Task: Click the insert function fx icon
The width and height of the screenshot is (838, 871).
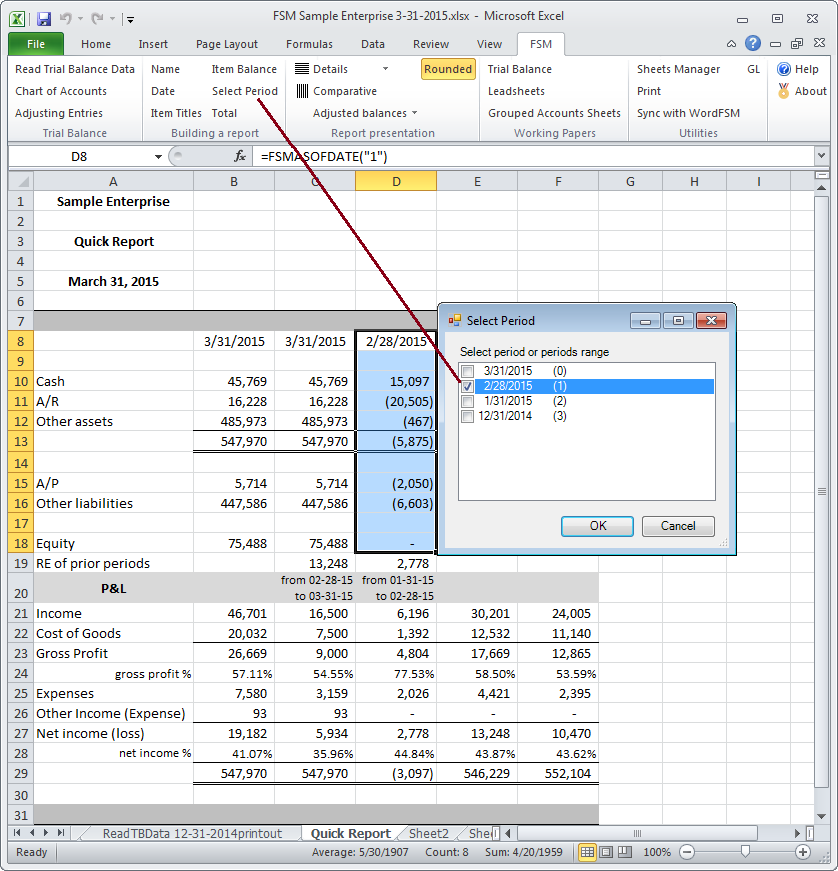Action: point(240,156)
